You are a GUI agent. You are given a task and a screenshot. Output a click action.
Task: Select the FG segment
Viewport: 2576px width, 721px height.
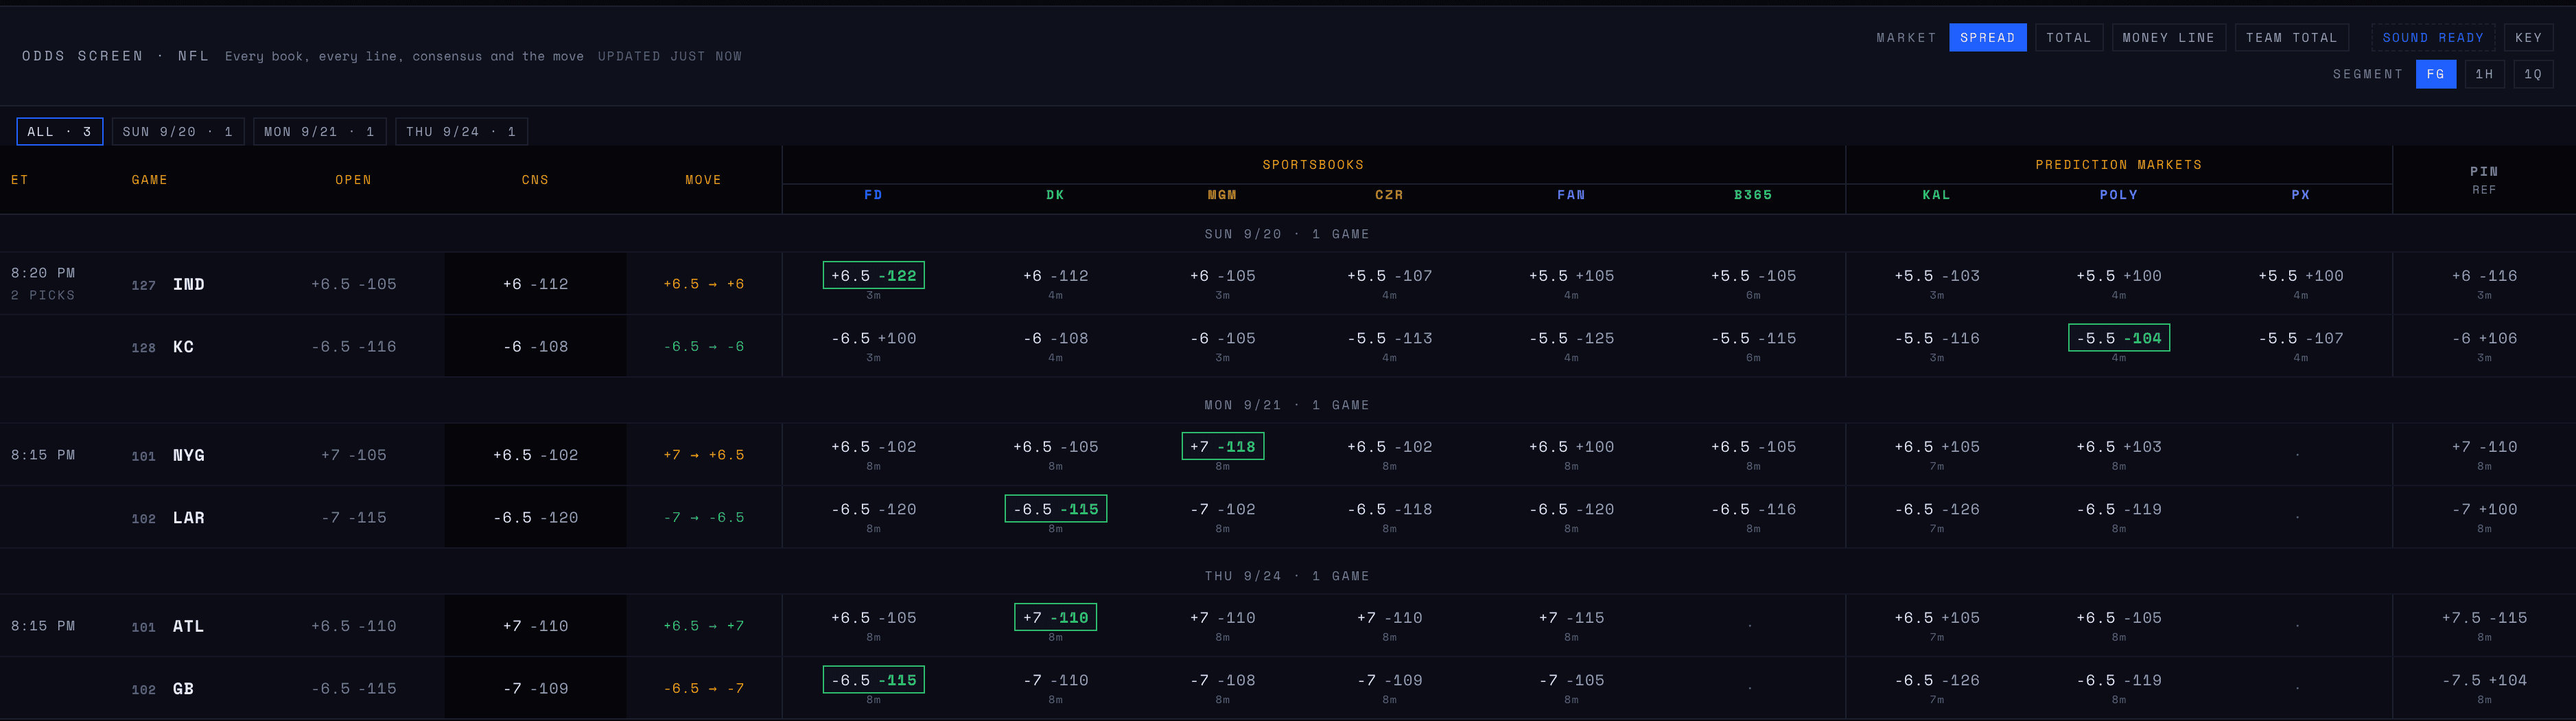[x=2435, y=74]
